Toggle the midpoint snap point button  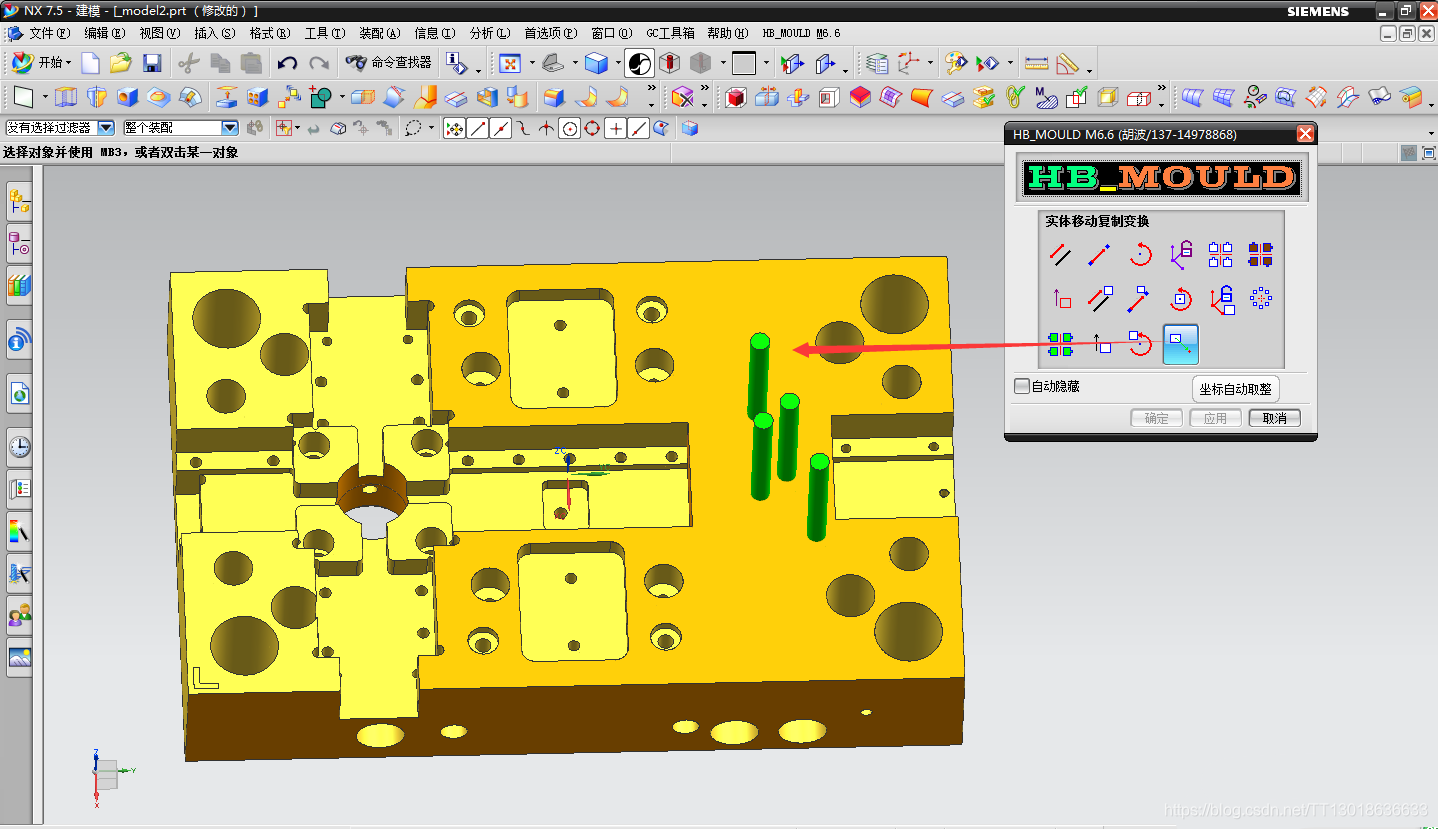(501, 128)
